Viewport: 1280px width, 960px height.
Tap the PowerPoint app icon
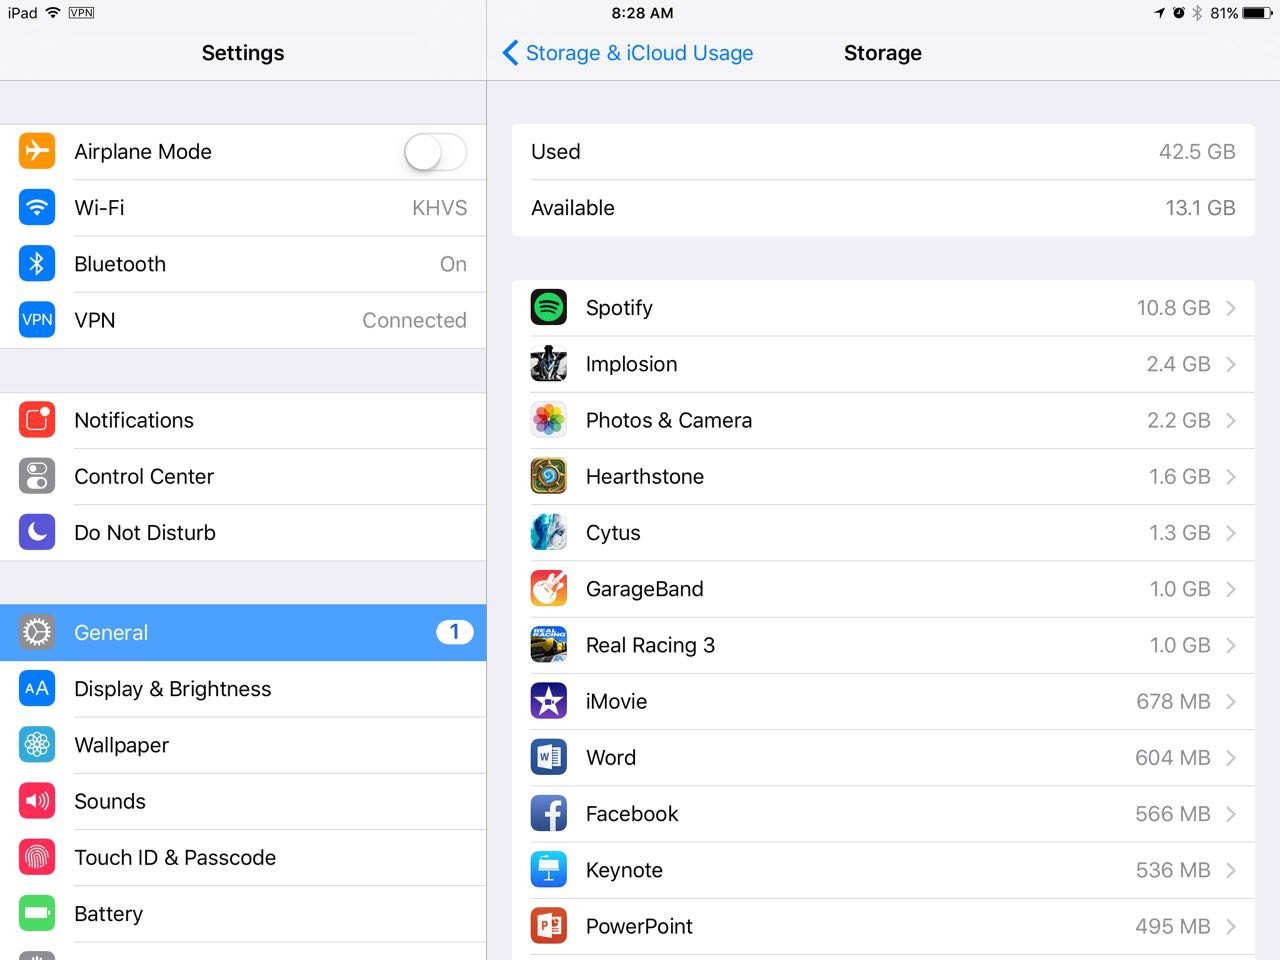549,925
